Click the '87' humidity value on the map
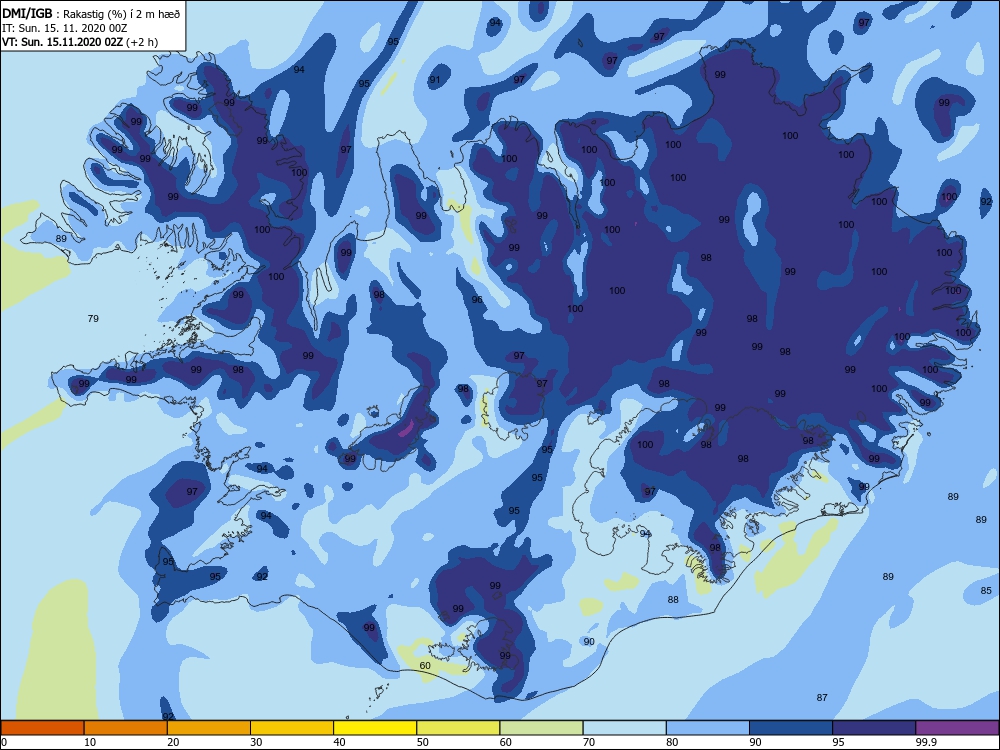Screen dimensions: 1000x750 pyautogui.click(x=822, y=698)
